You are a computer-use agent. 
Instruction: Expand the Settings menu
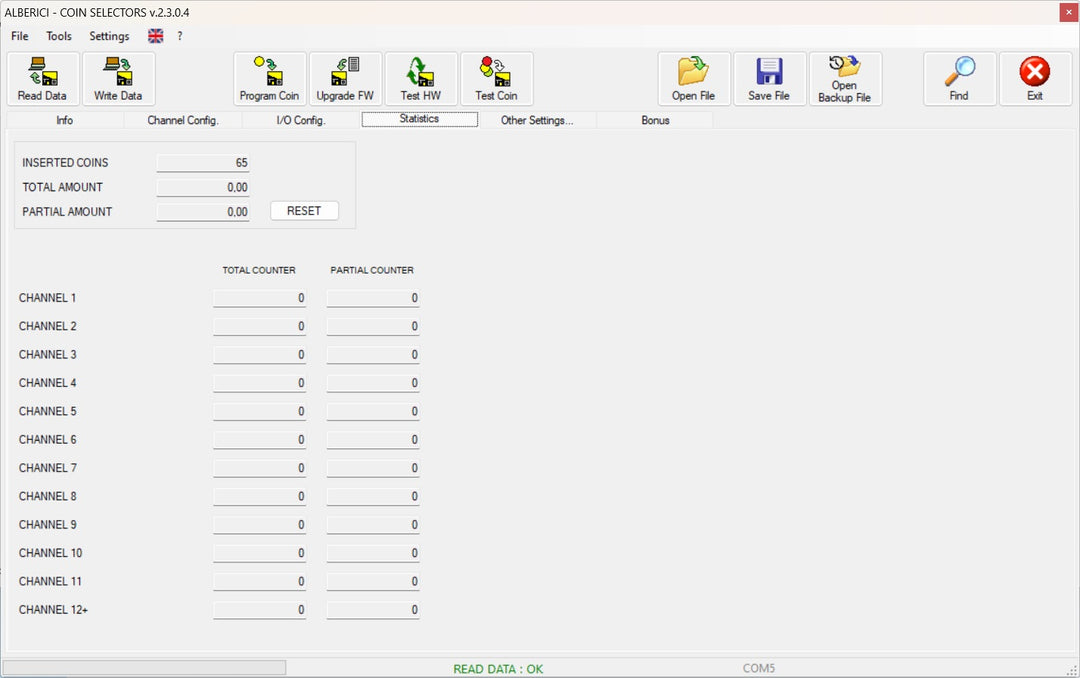[109, 36]
